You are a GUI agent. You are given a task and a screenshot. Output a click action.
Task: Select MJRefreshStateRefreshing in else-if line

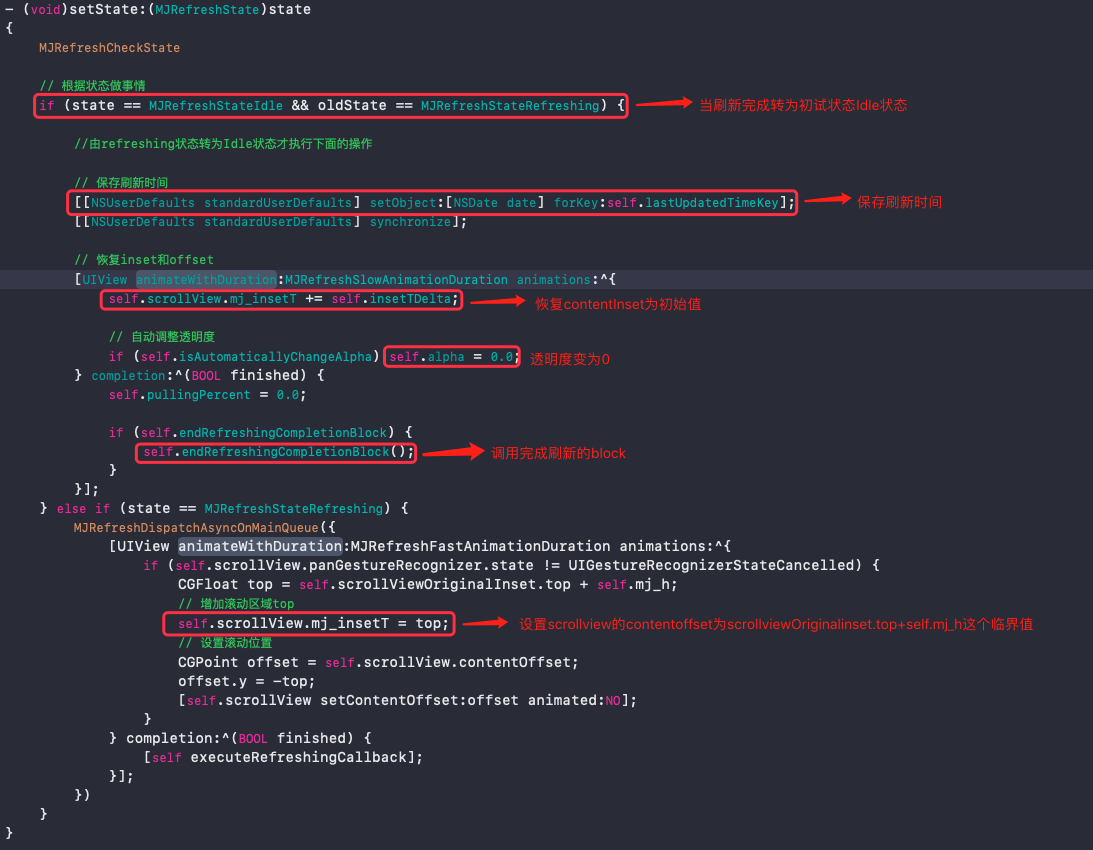tap(293, 508)
